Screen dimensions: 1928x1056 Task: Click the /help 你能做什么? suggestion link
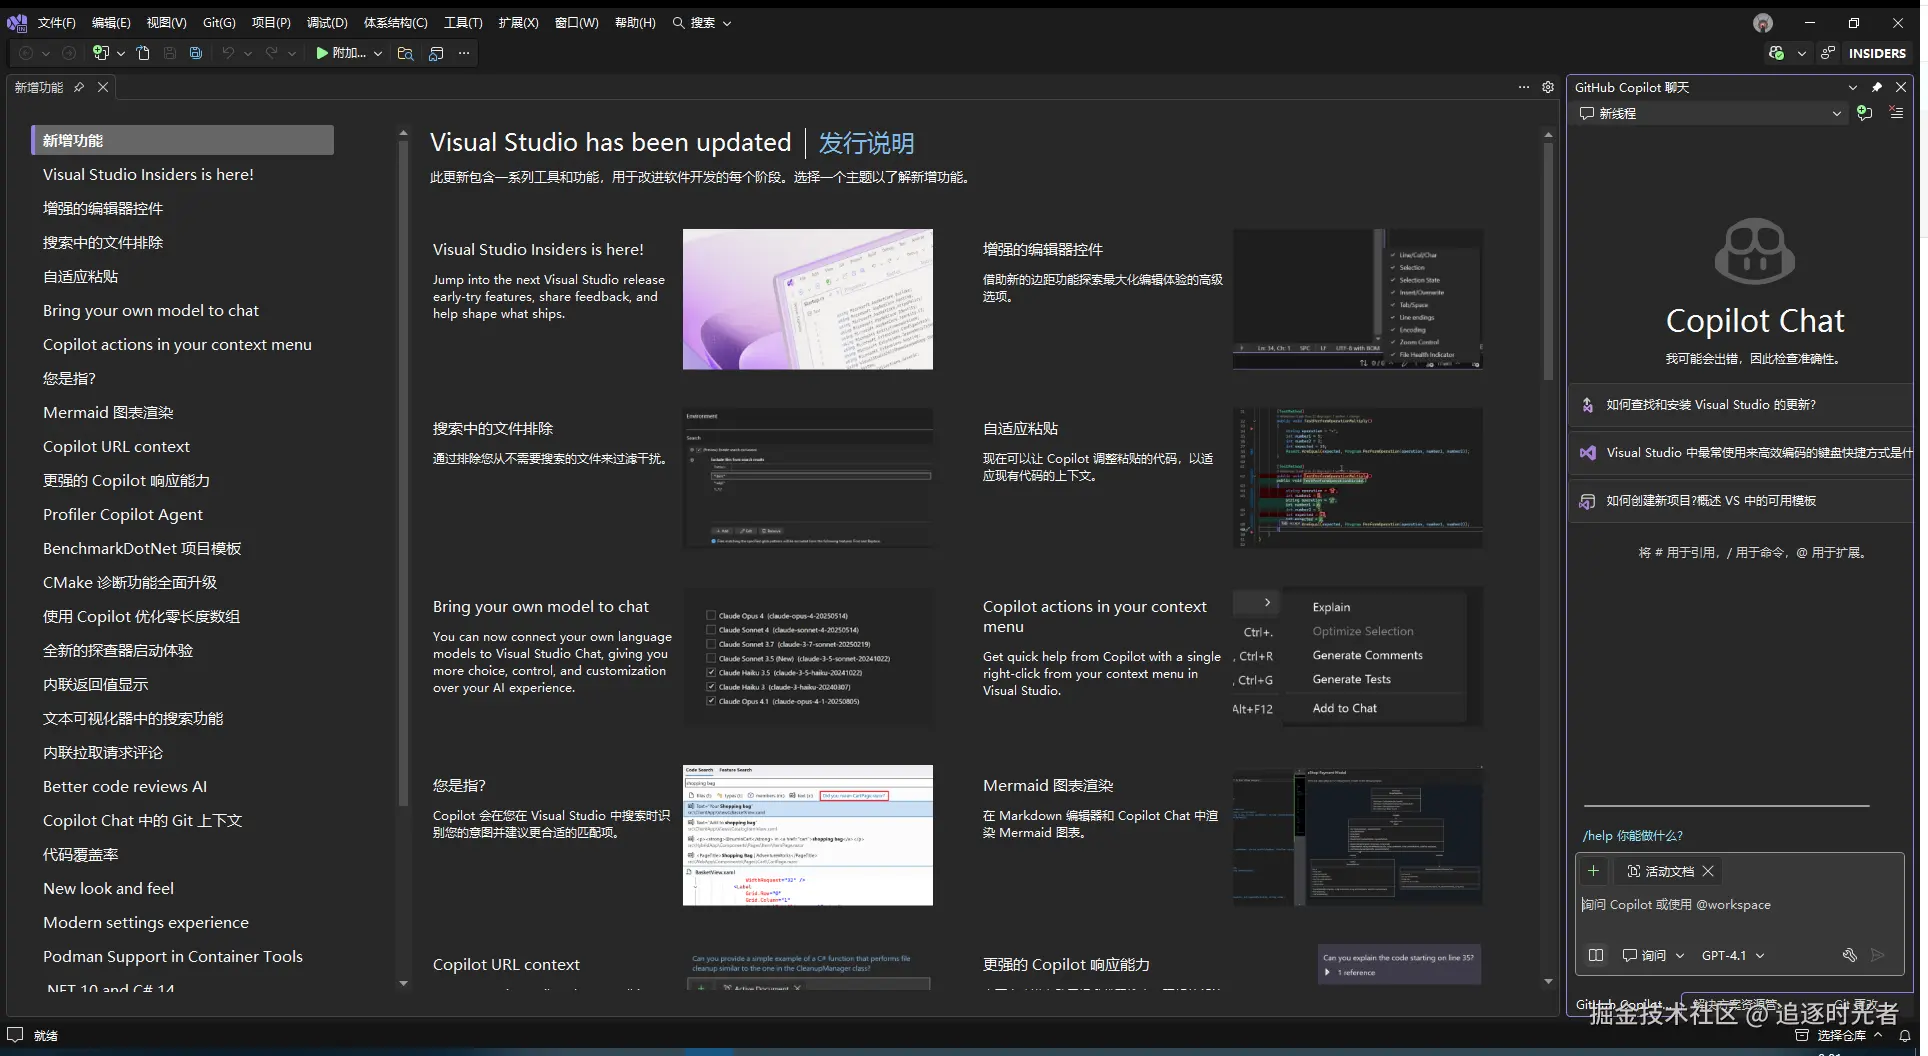1632,835
